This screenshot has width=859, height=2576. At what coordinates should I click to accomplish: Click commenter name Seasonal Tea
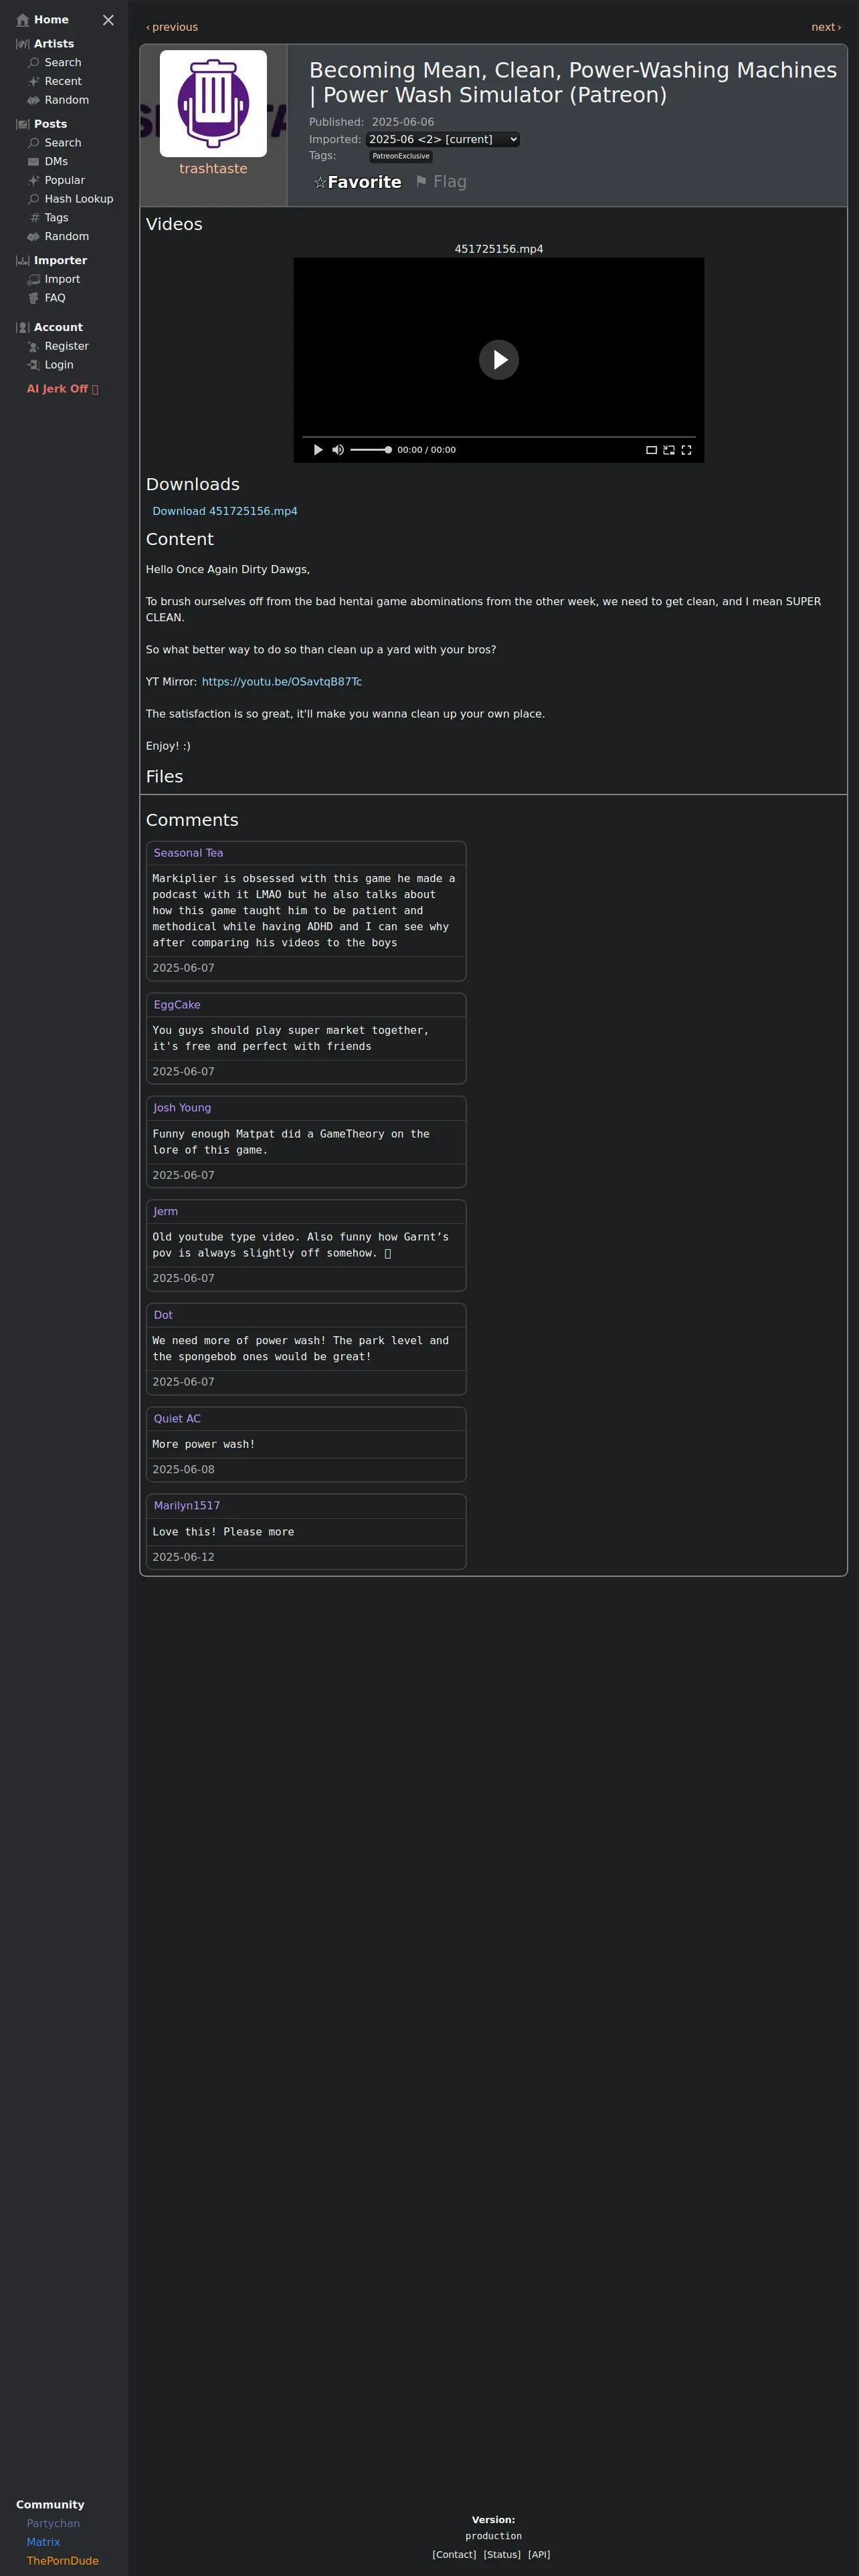[188, 853]
